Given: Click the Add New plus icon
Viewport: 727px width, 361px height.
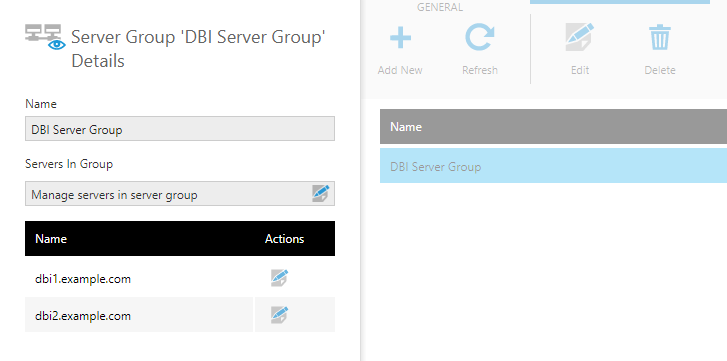Looking at the screenshot, I should coord(400,38).
